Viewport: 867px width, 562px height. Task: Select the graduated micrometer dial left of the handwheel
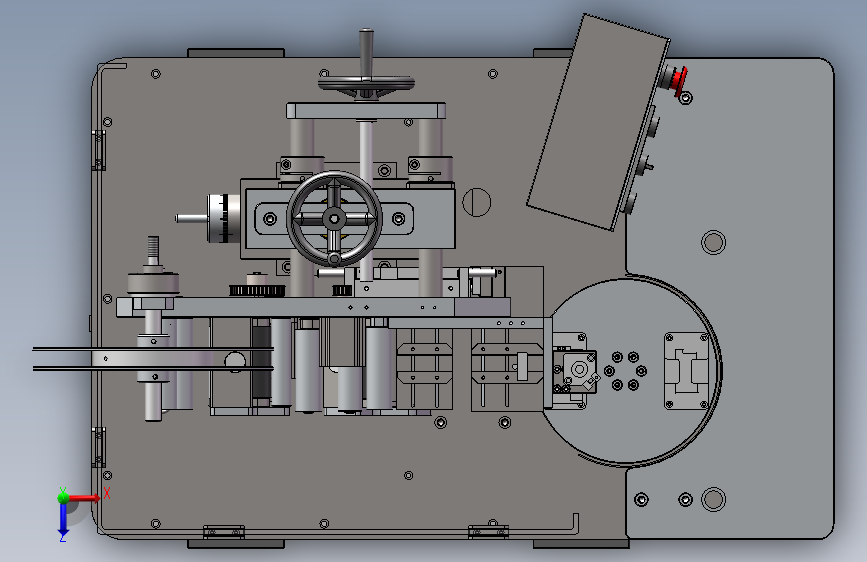(x=224, y=218)
